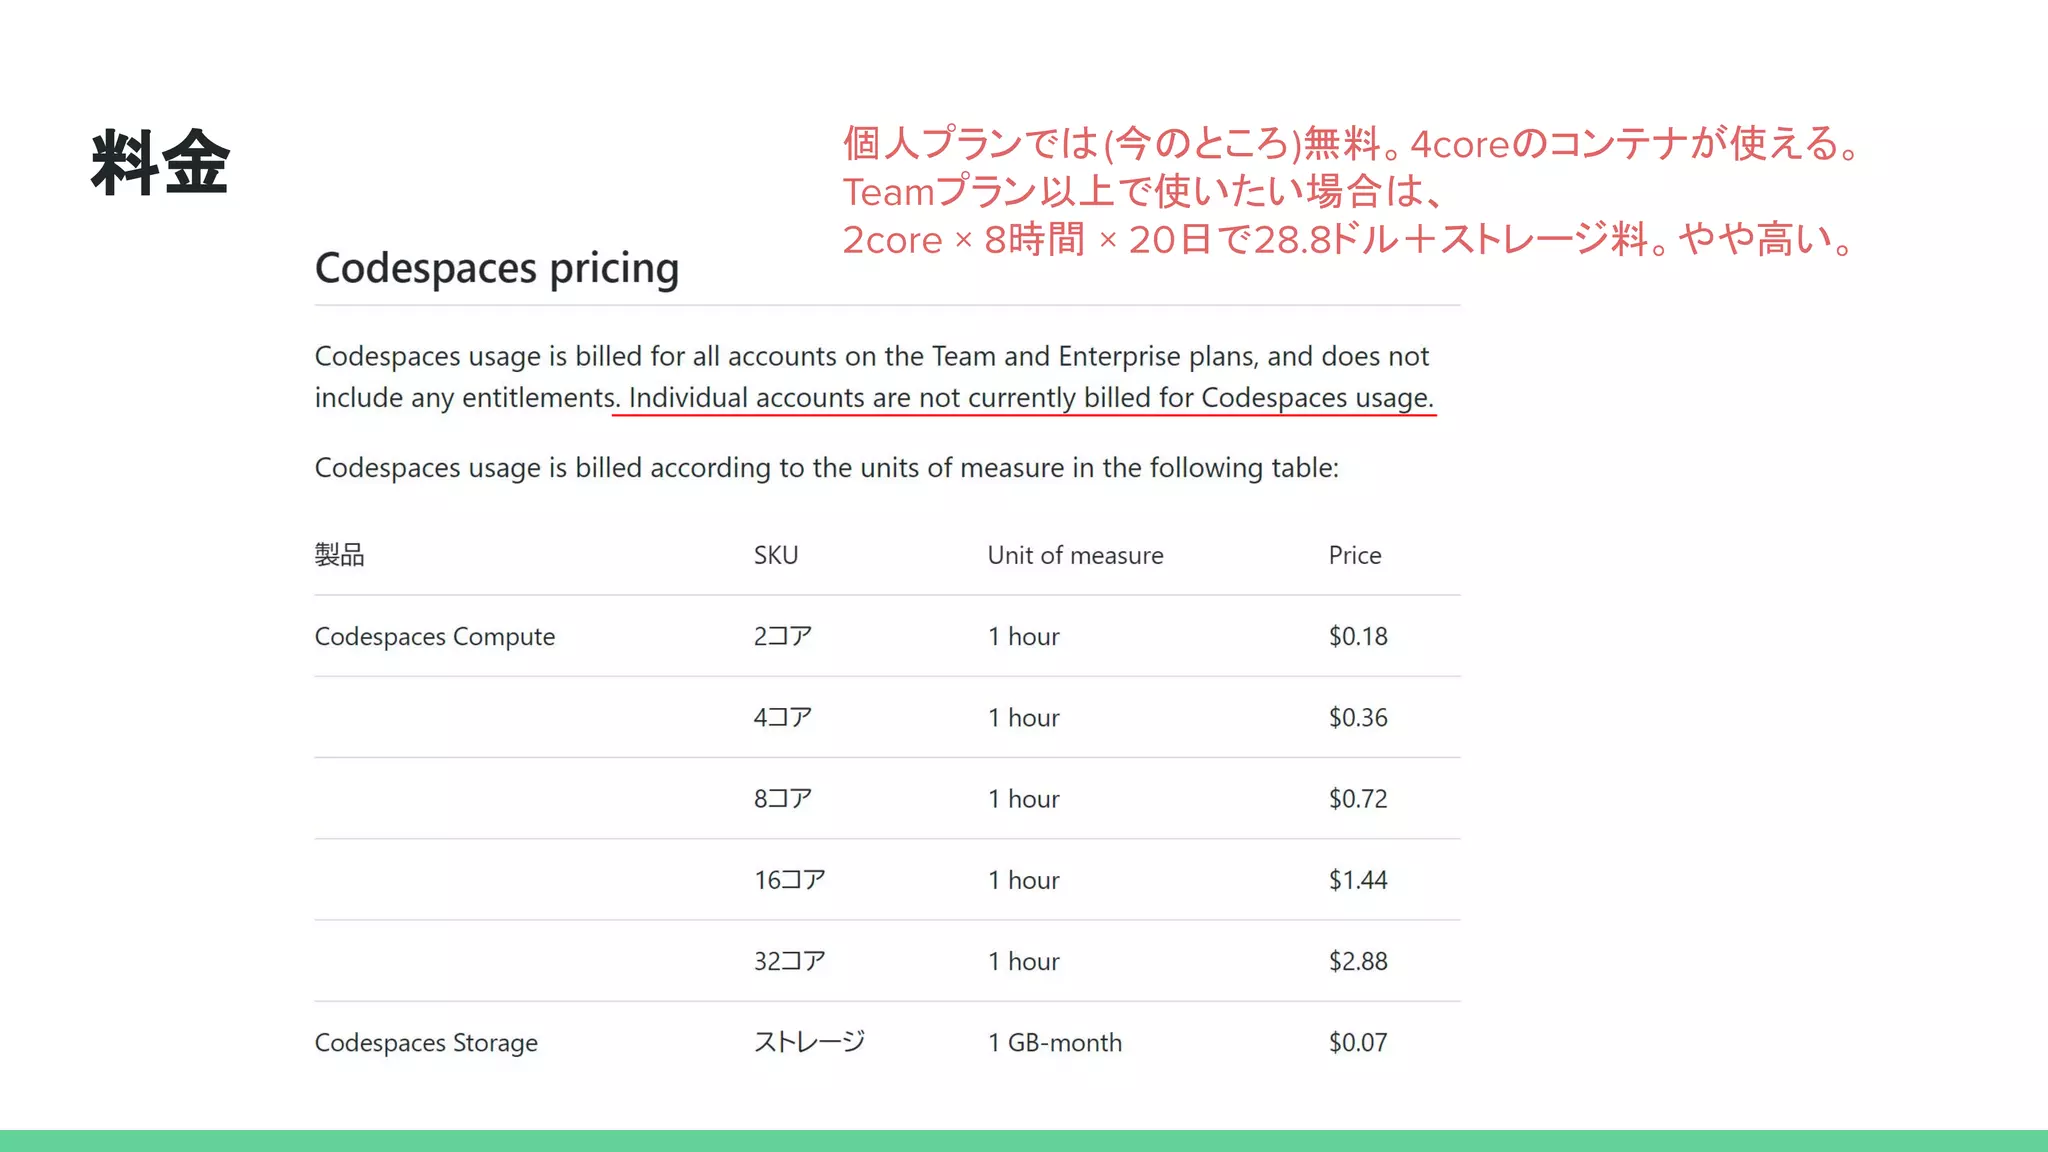Image resolution: width=2048 pixels, height=1152 pixels.
Task: Click the red note line starting 個人プランでは
Action: tap(1350, 143)
